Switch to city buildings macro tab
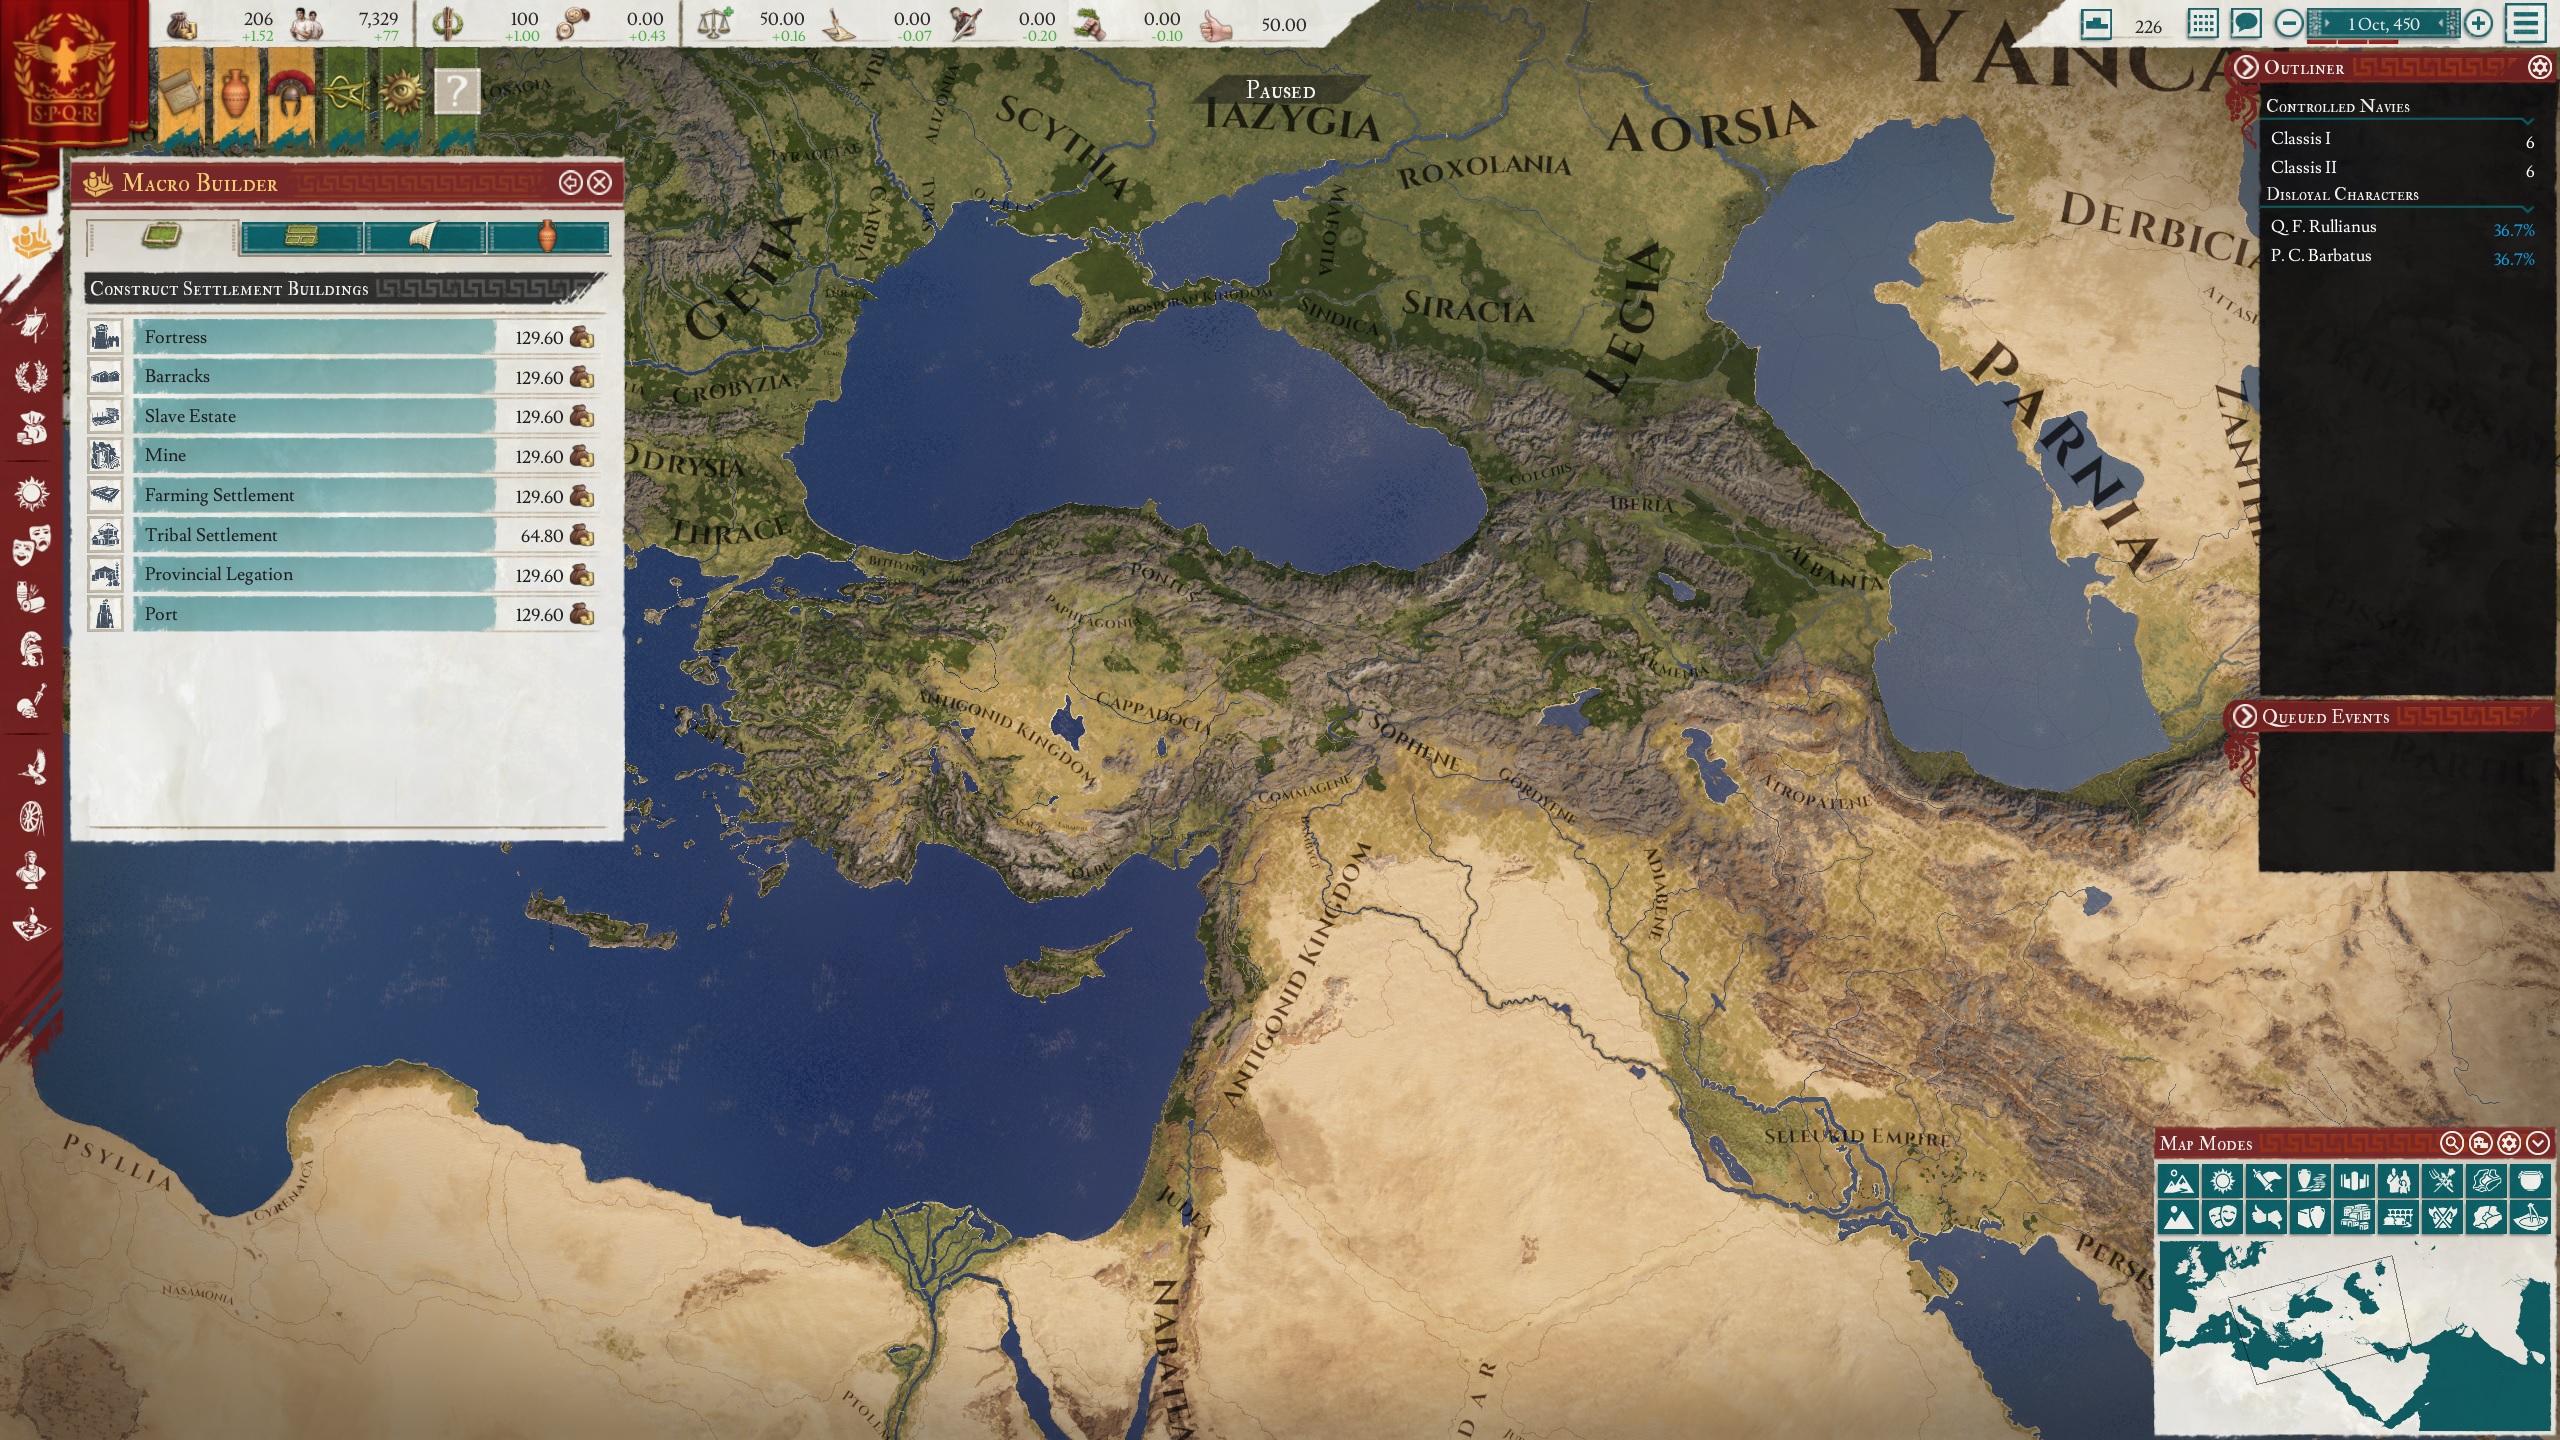The image size is (2560, 1440). pos(301,237)
